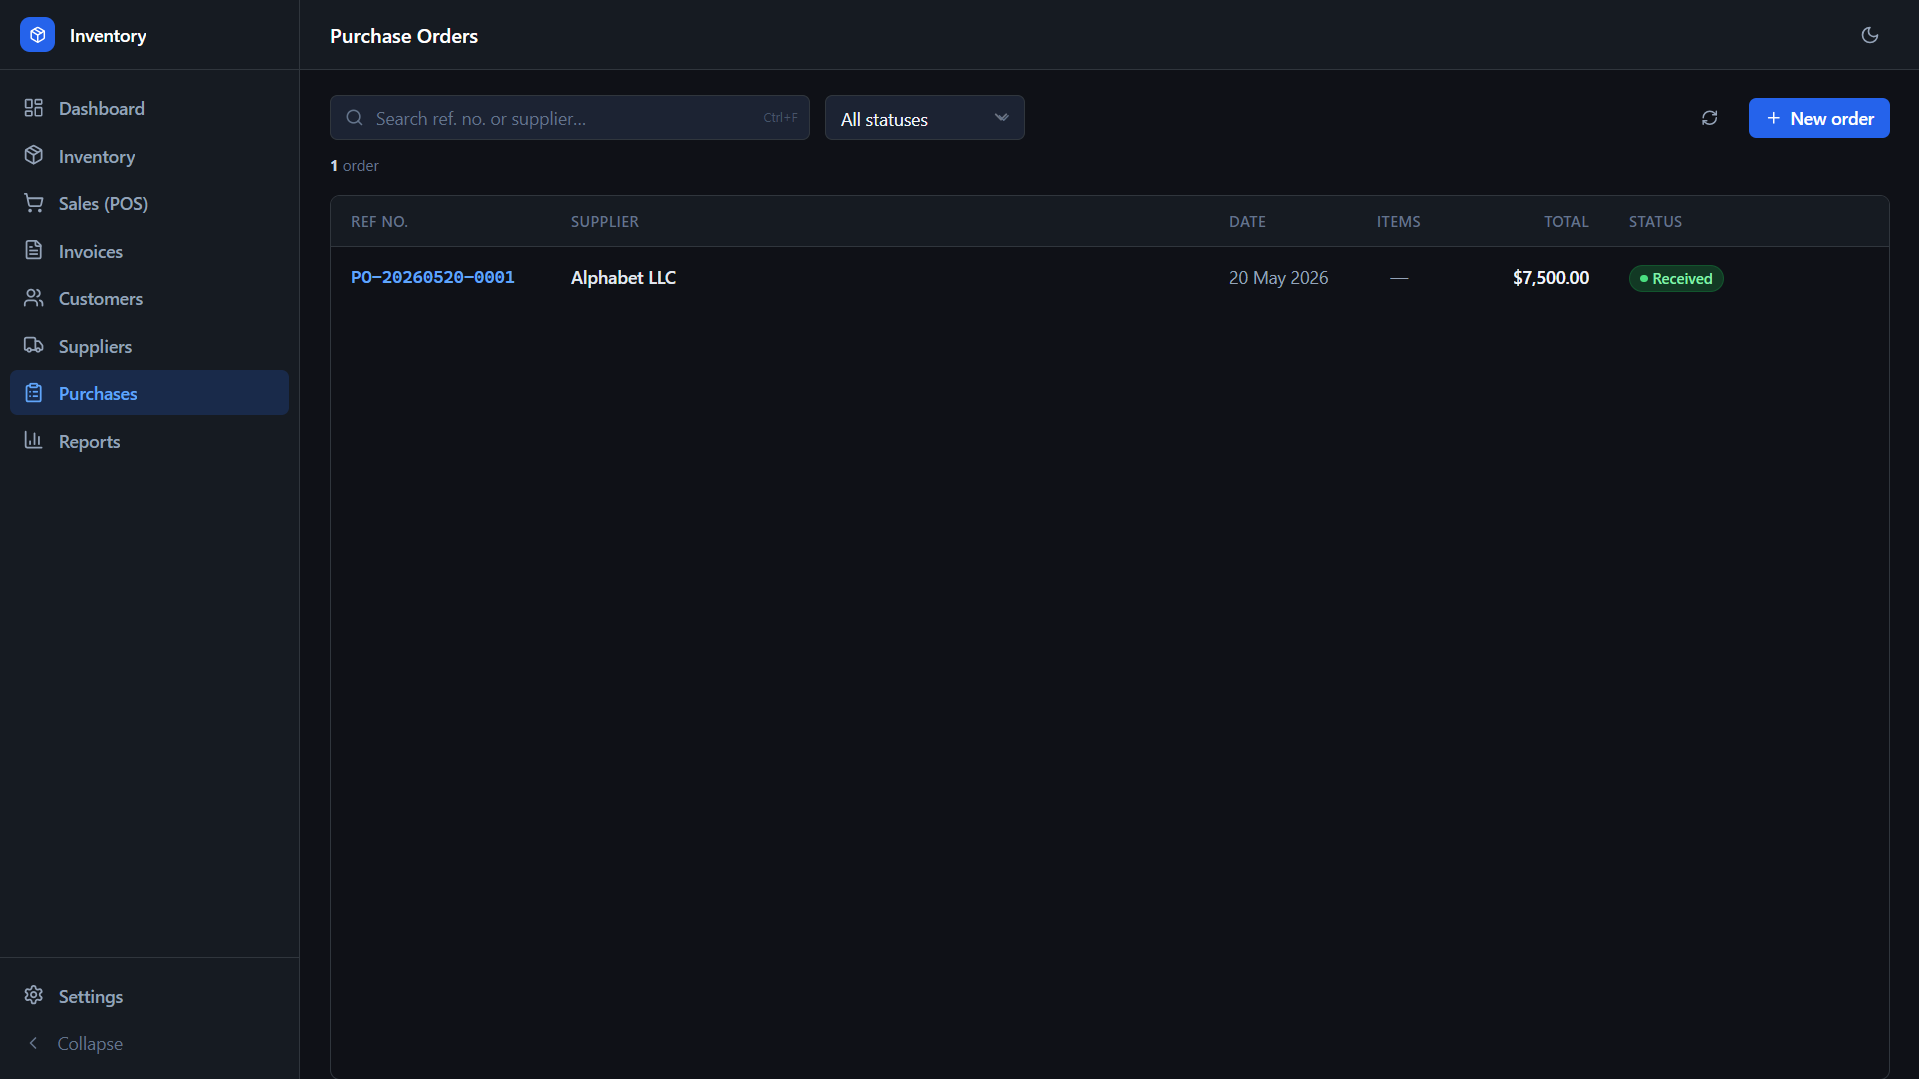Screen dimensions: 1919x1079
Task: Open purchase order PO-20260520-0001
Action: pyautogui.click(x=432, y=277)
